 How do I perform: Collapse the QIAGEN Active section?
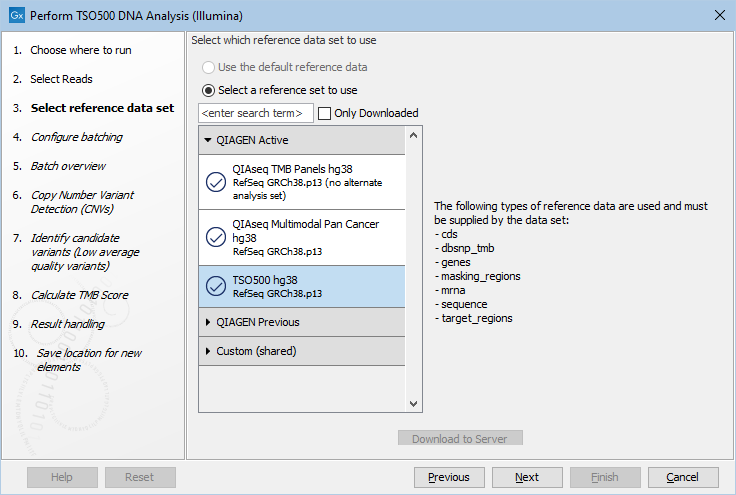coord(208,140)
